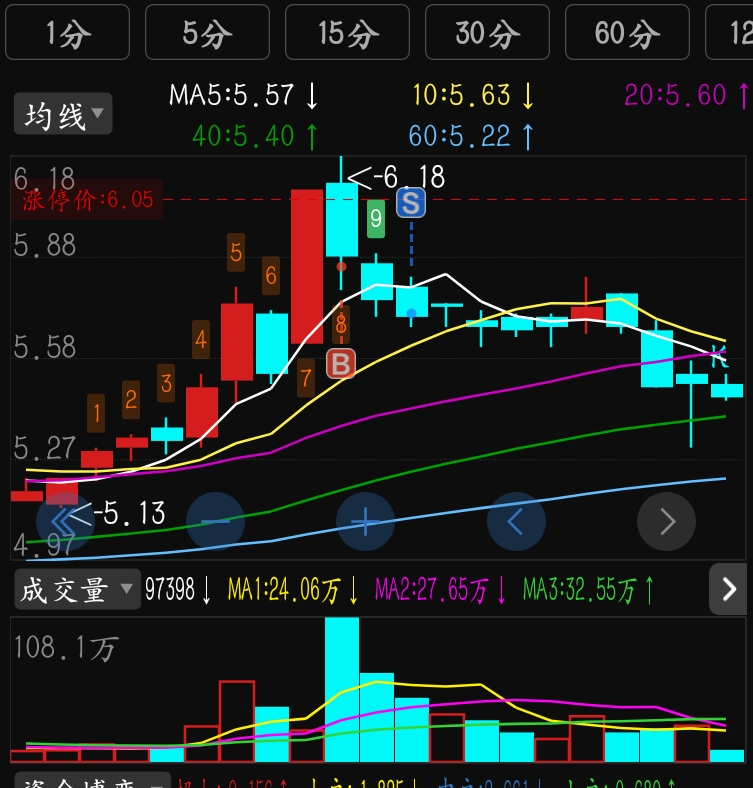
Task: Tap the green 40:5.40 moving average label
Action: coord(255,136)
